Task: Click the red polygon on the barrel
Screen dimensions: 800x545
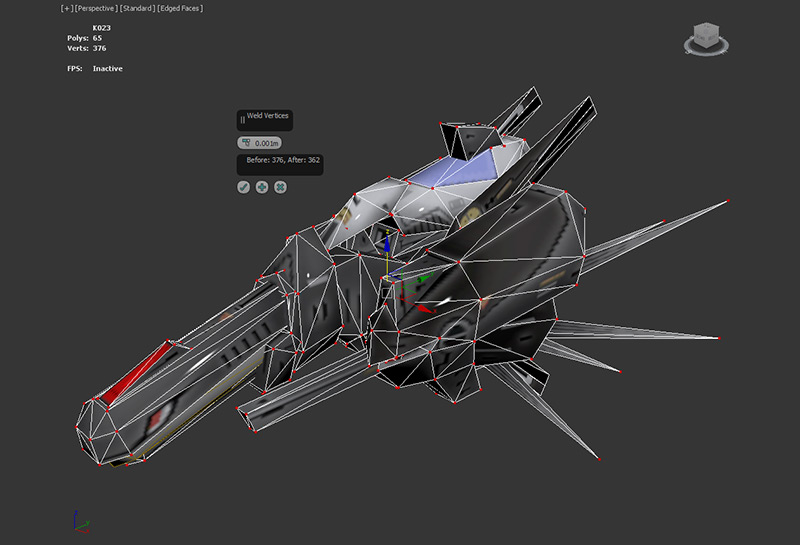Action: (135, 373)
